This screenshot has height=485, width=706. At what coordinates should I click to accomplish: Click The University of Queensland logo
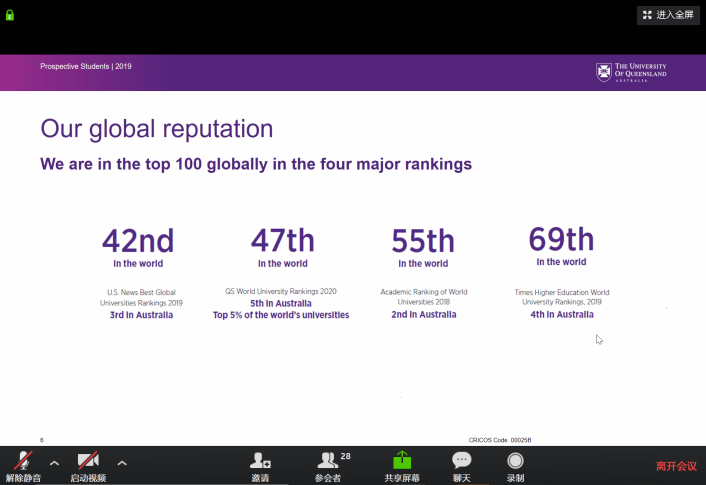coord(631,73)
